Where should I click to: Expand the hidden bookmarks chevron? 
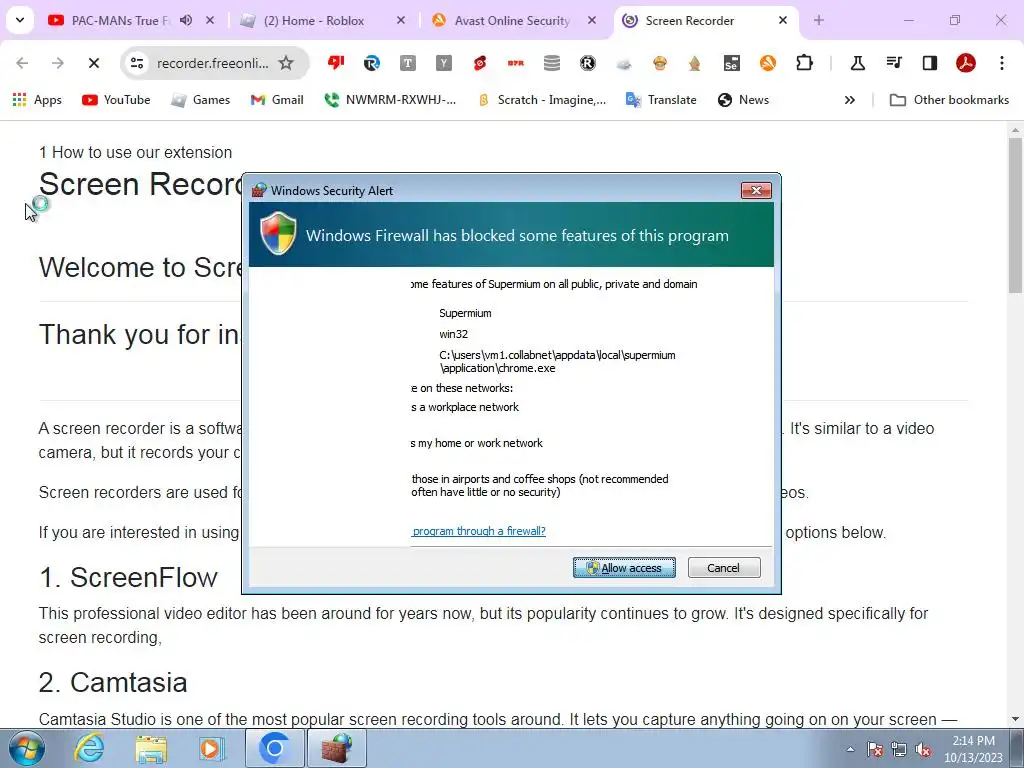(850, 100)
